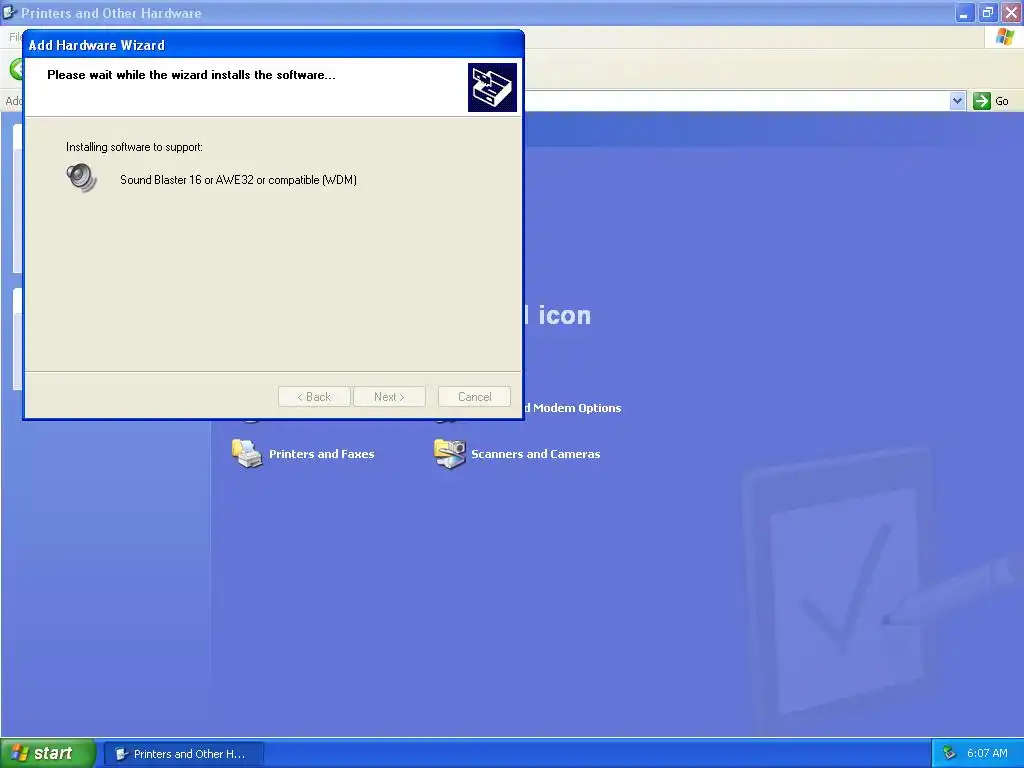Close the Printers and Other Hardware window
The height and width of the screenshot is (768, 1024).
point(1011,12)
